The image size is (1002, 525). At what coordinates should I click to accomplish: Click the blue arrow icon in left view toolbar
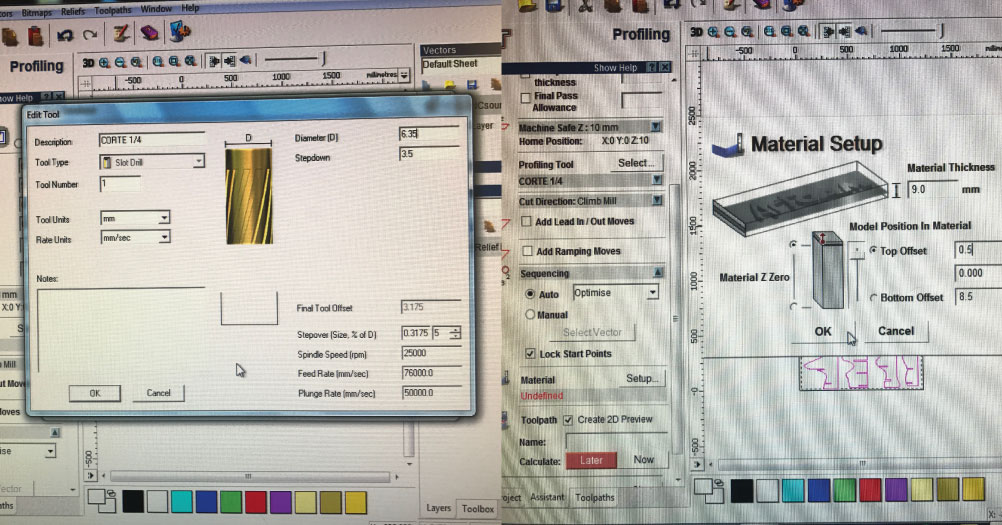tap(245, 60)
